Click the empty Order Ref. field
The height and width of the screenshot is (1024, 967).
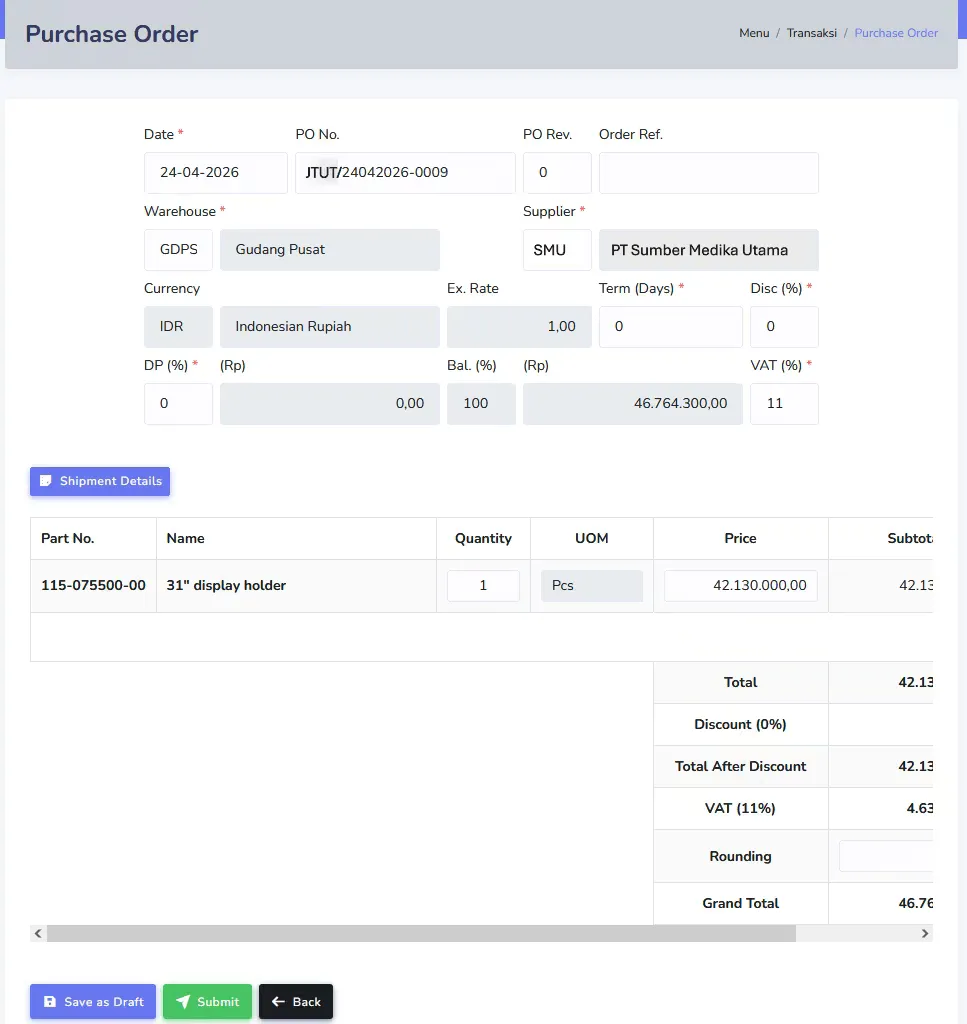tap(708, 172)
